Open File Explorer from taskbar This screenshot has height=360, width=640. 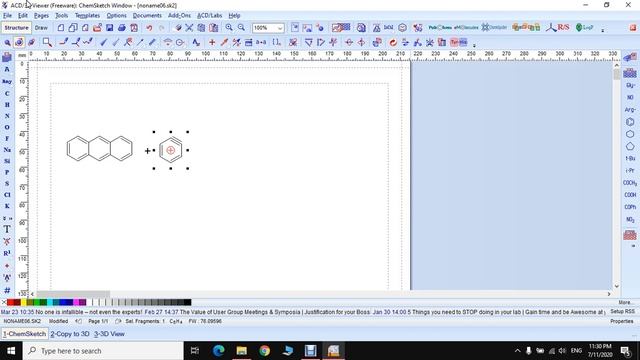coord(242,351)
